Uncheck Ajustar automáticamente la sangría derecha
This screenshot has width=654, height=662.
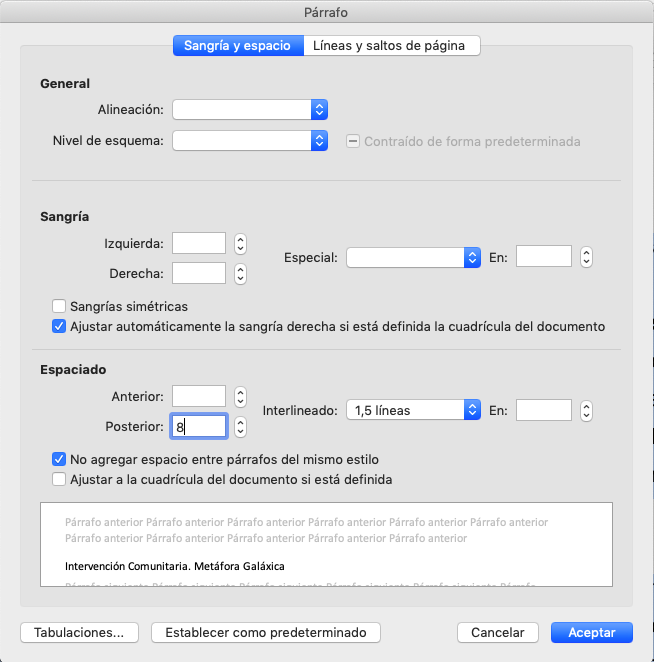tap(60, 326)
